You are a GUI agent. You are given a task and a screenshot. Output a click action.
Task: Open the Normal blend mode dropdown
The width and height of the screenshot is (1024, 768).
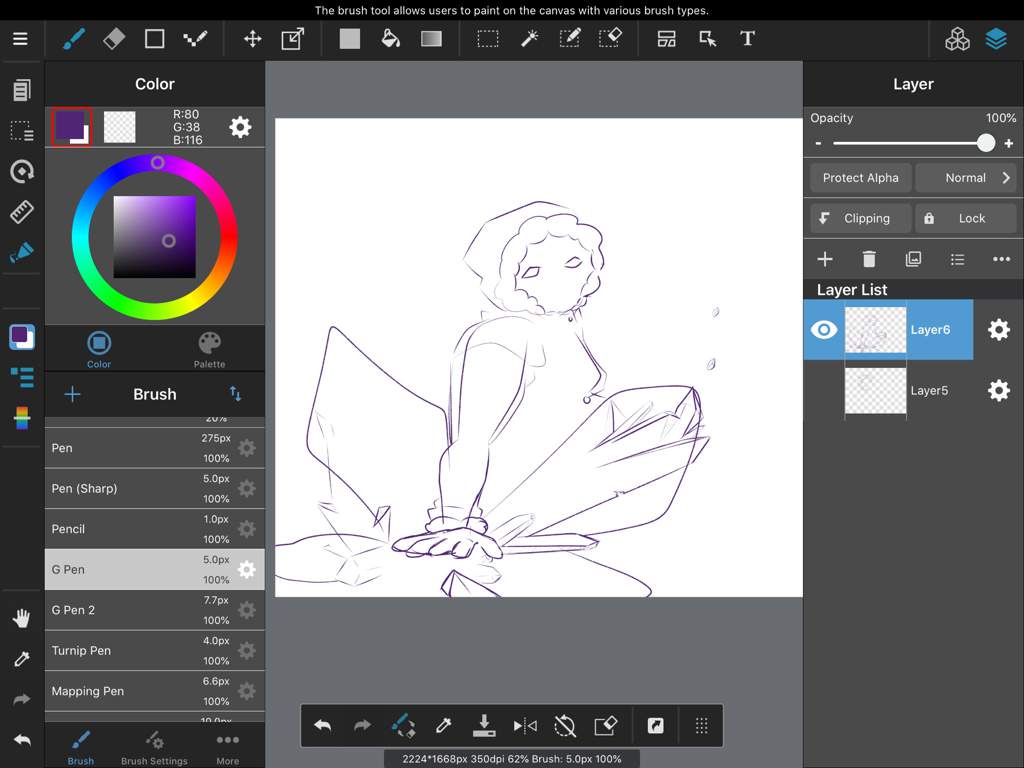click(x=966, y=178)
